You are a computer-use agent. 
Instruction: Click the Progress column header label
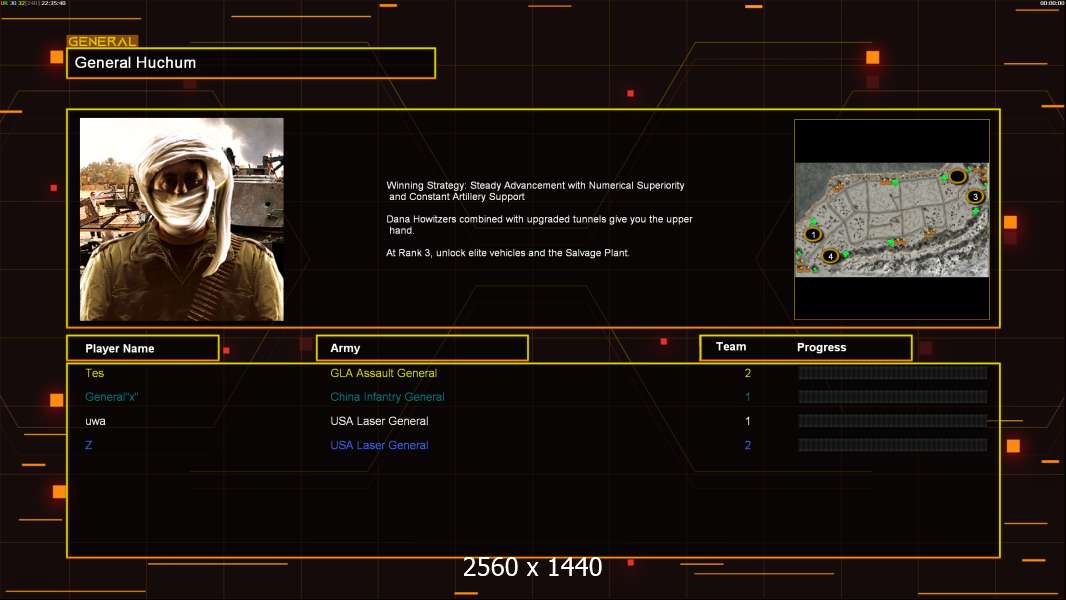tap(821, 347)
